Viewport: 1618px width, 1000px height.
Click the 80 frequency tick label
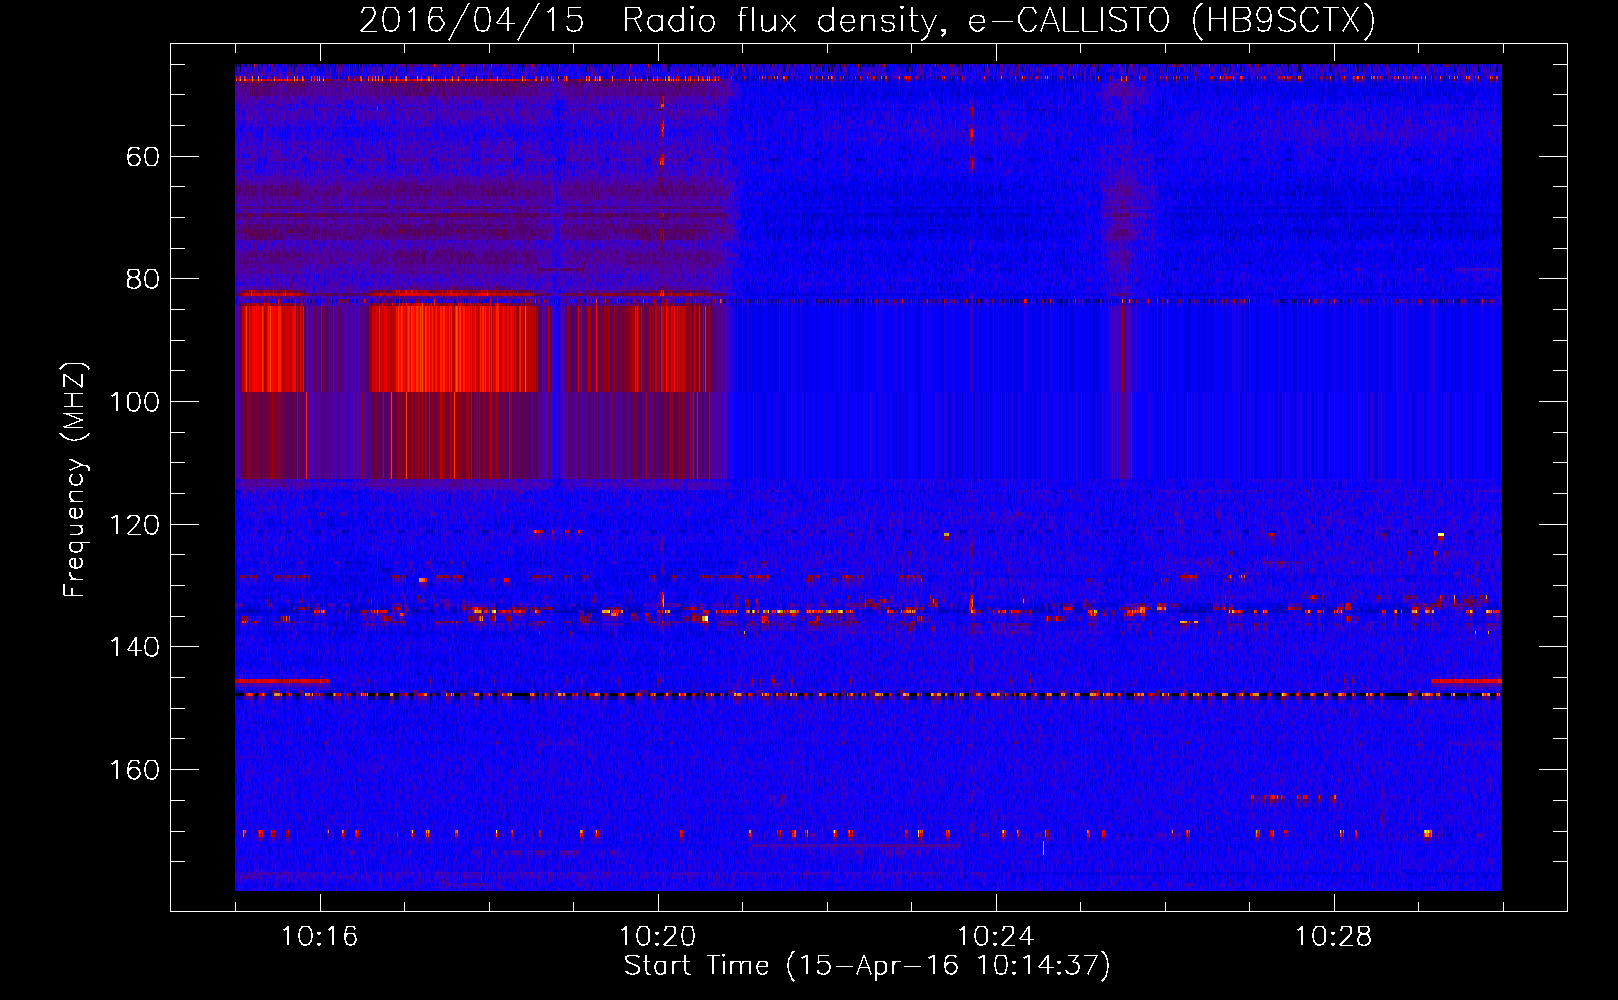(143, 279)
